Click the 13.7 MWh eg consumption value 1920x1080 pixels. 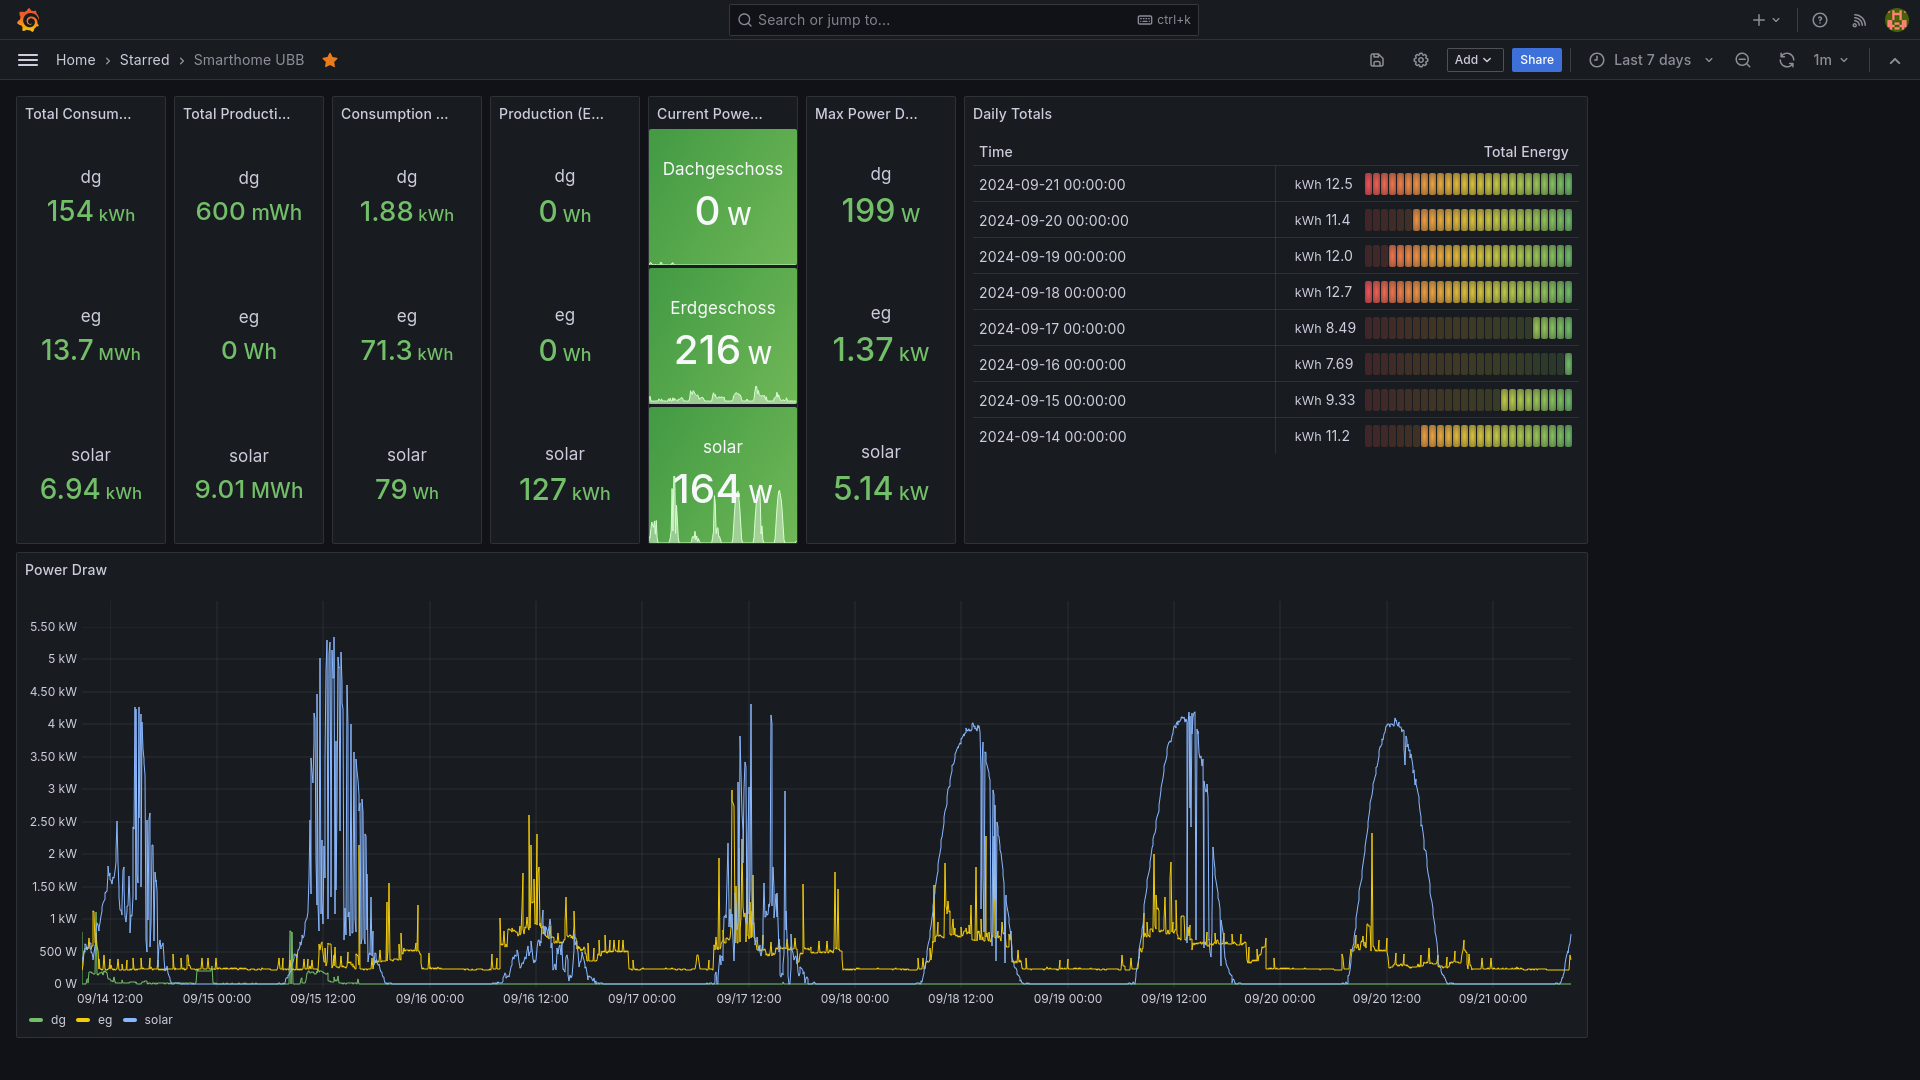[x=91, y=351]
